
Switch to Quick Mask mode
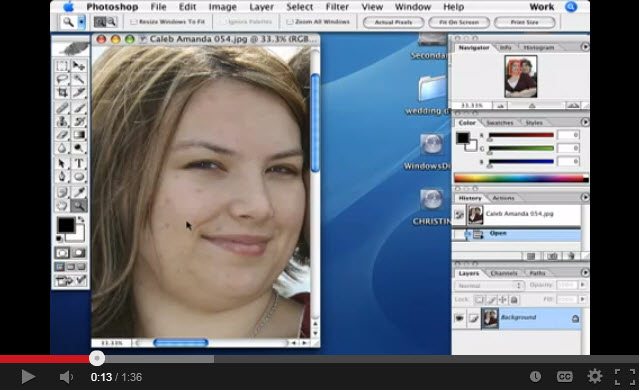point(79,253)
